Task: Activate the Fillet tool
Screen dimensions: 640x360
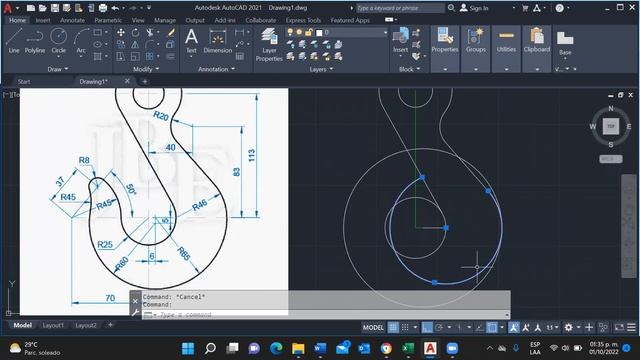Action: [150, 44]
